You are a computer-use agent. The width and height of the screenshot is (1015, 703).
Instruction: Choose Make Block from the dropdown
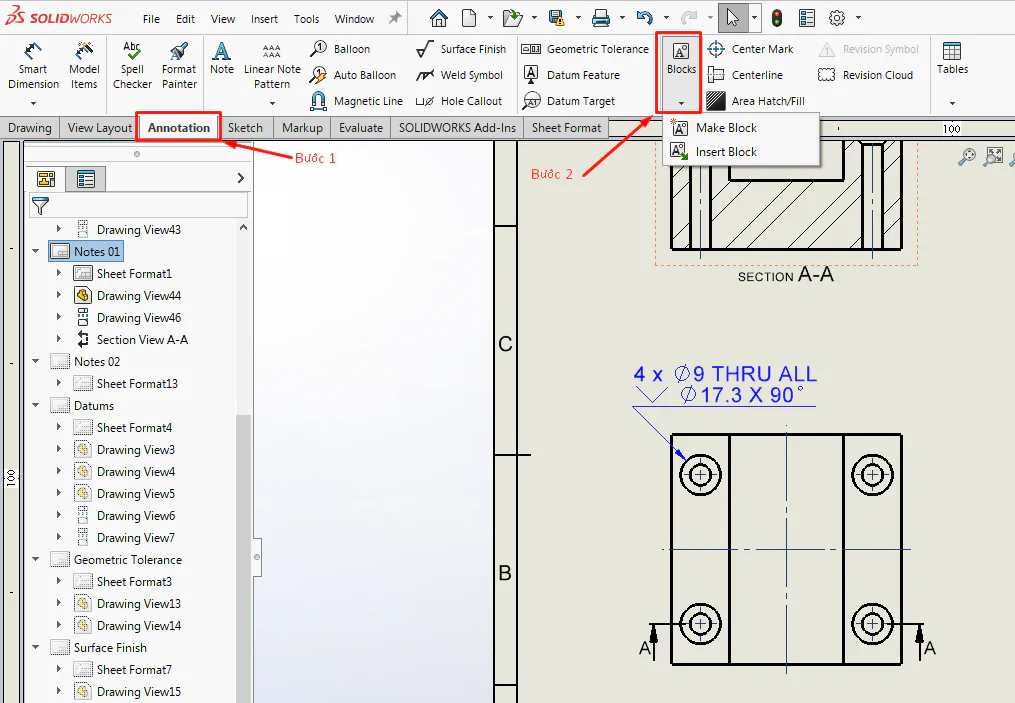click(x=742, y=128)
